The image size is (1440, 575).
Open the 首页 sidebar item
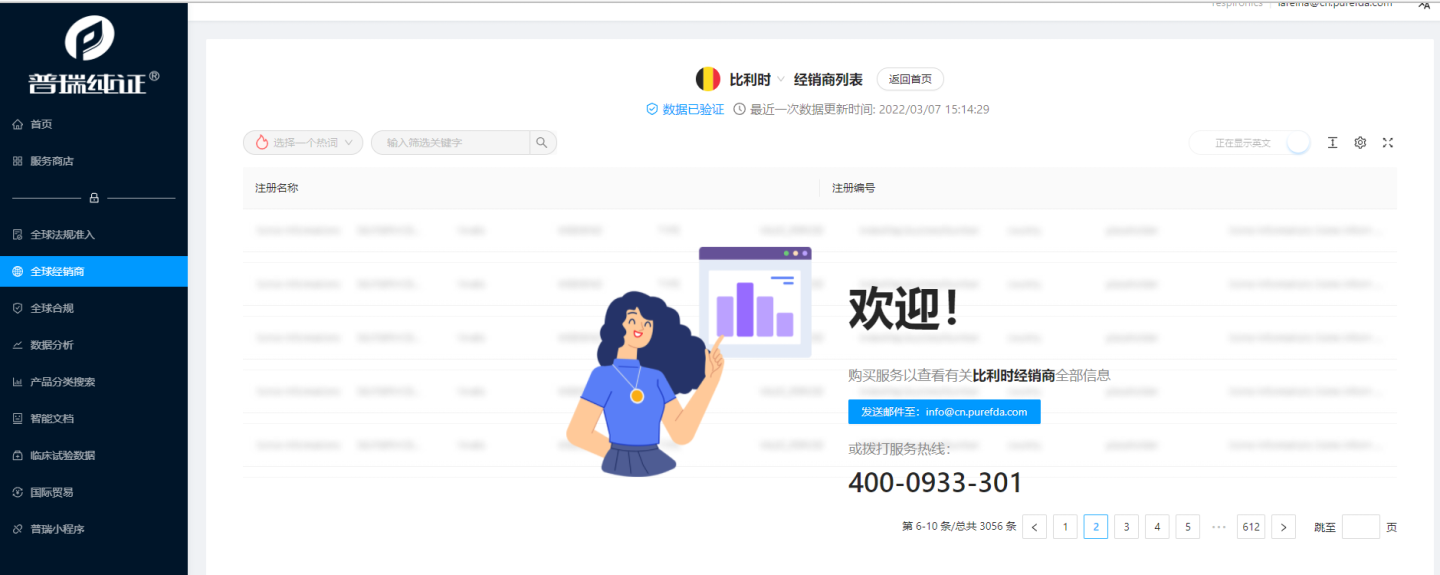click(x=94, y=124)
